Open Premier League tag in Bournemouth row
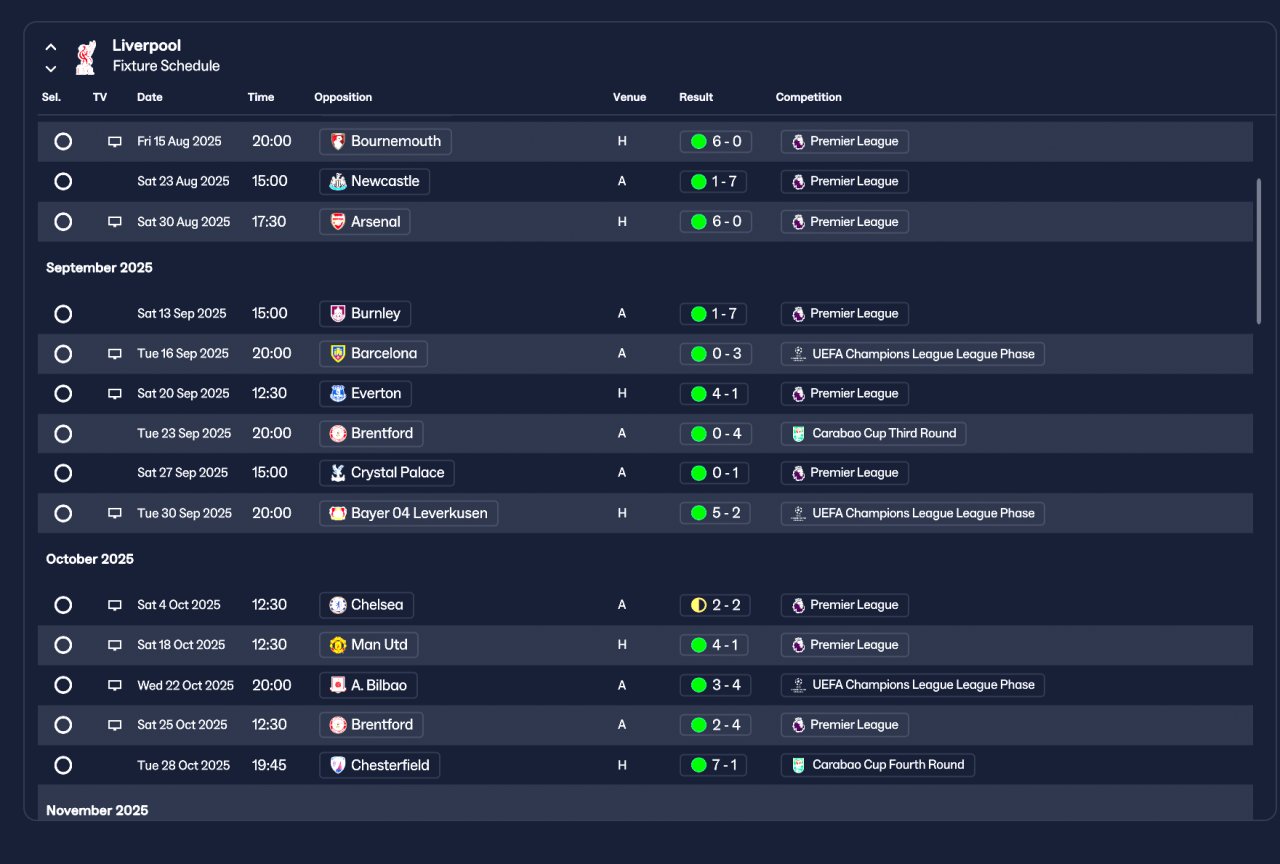Image resolution: width=1280 pixels, height=864 pixels. click(844, 141)
